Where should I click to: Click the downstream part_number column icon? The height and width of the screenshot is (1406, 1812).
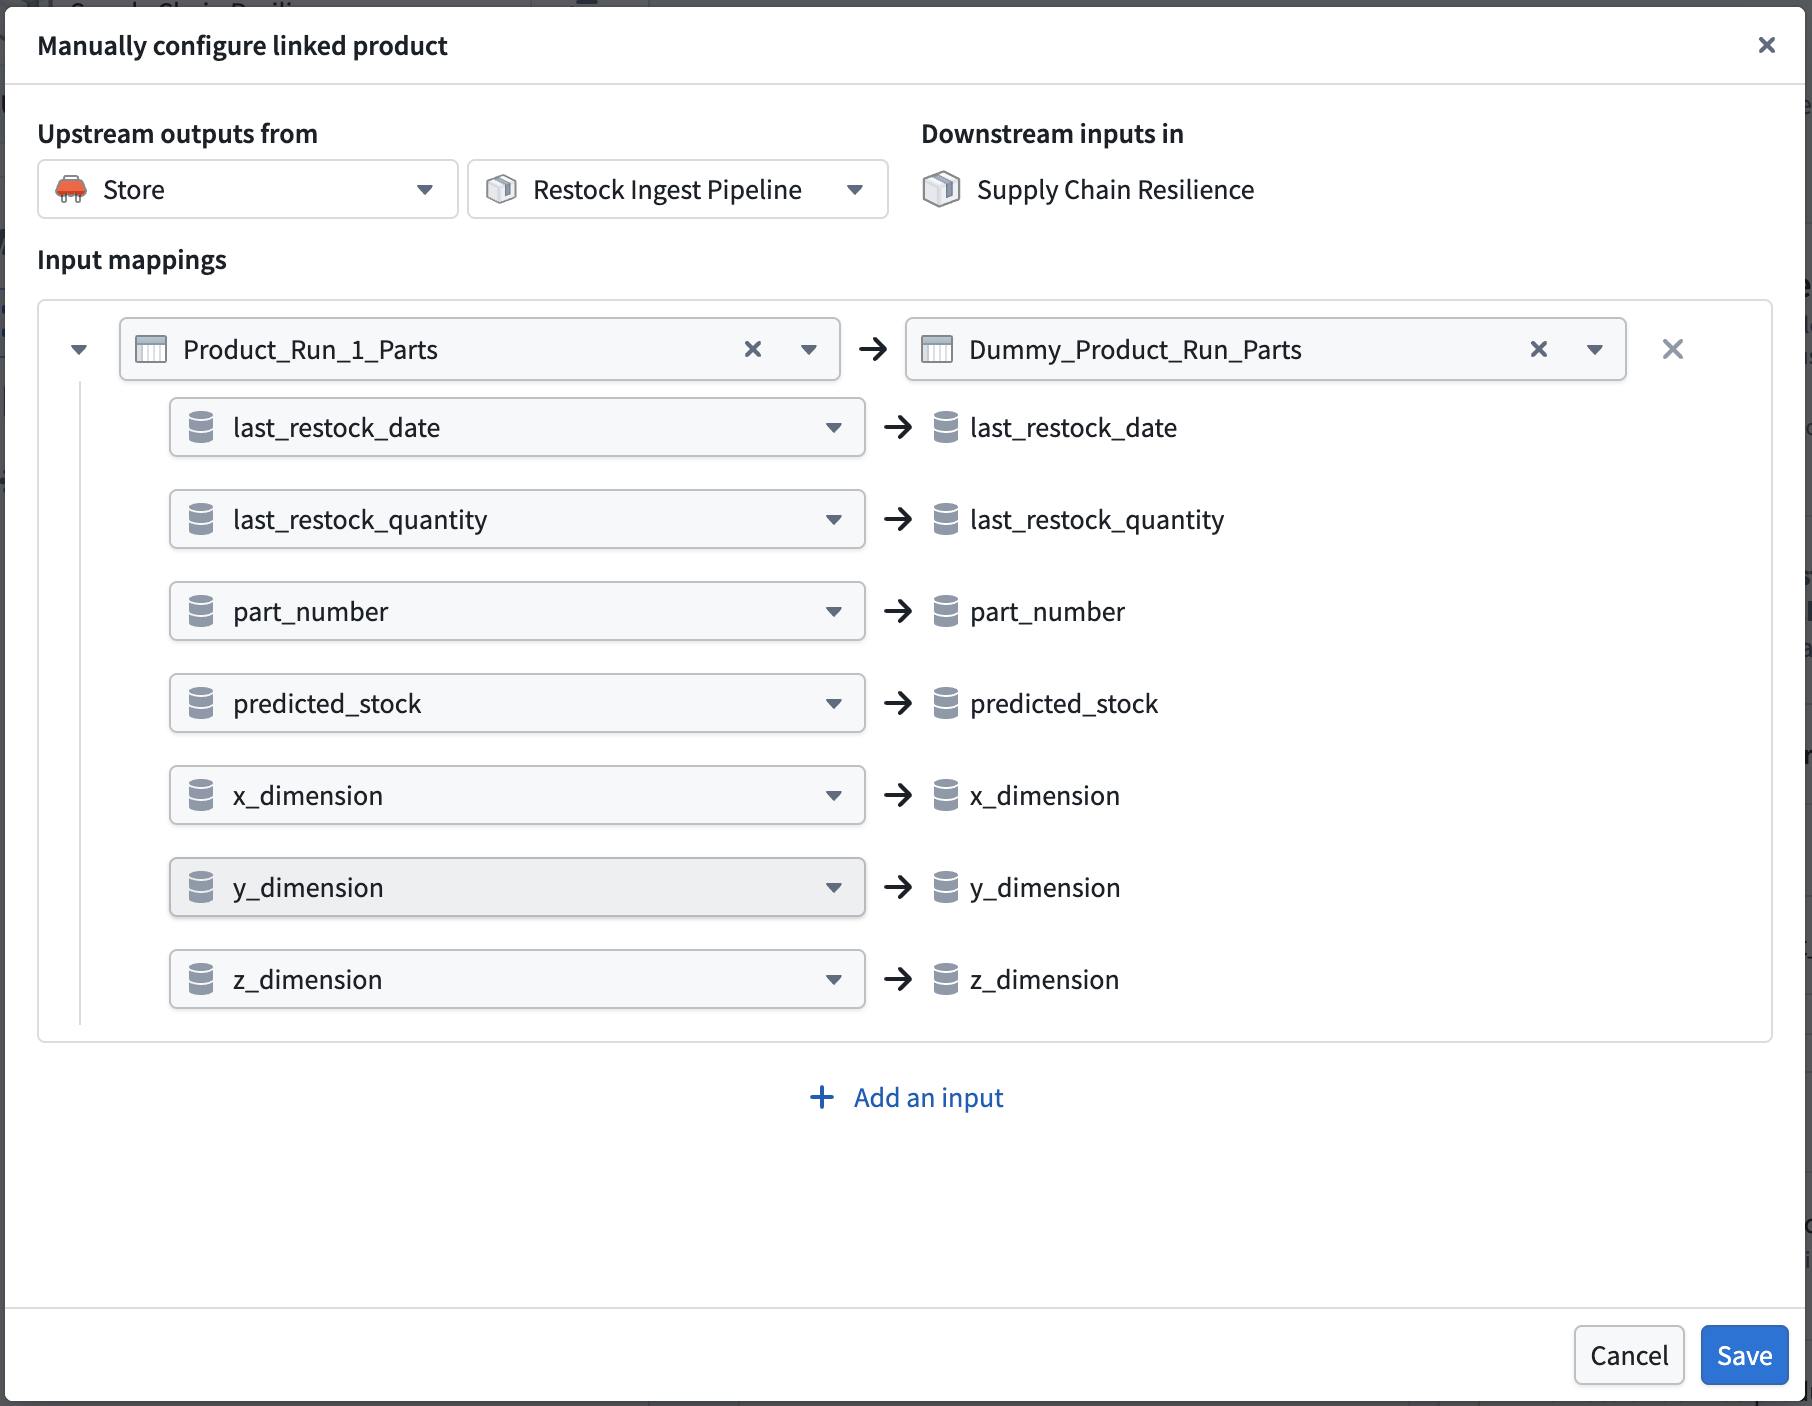coord(946,611)
